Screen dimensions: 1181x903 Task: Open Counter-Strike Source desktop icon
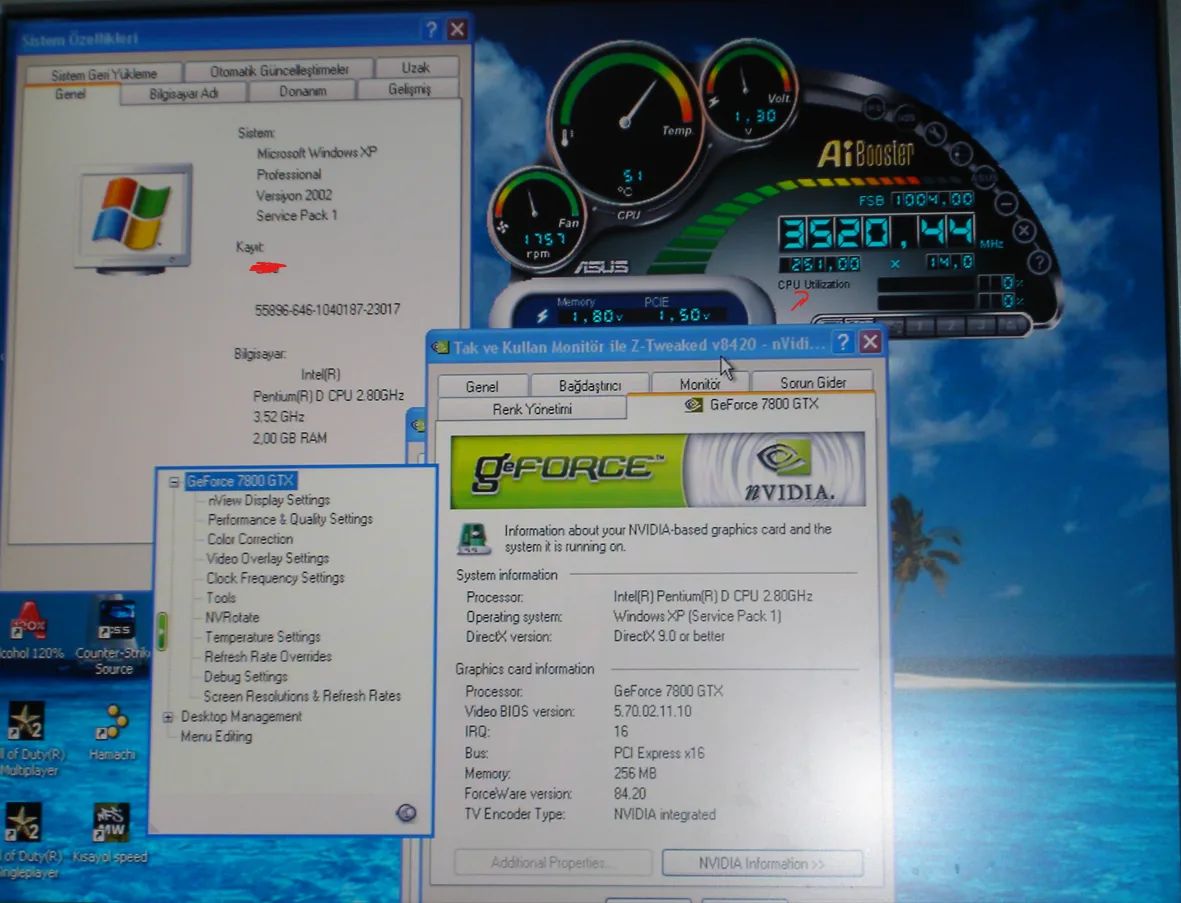114,637
